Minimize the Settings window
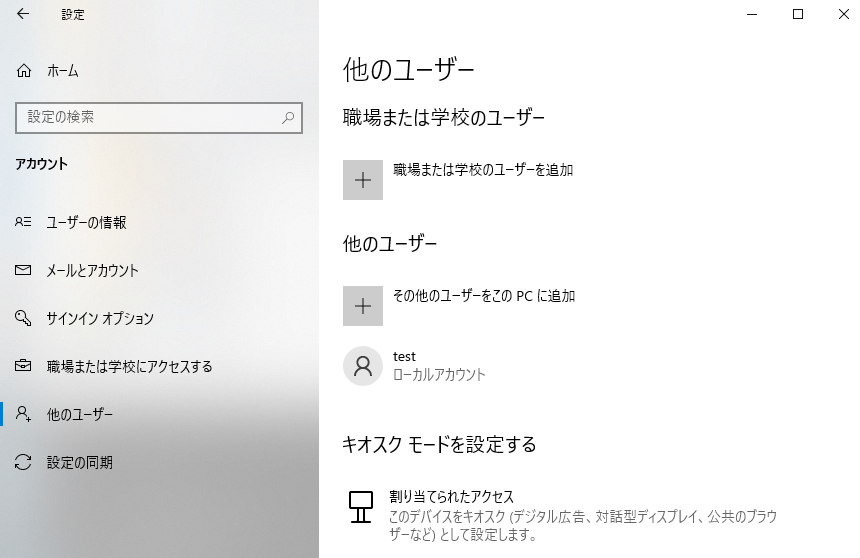 click(752, 14)
